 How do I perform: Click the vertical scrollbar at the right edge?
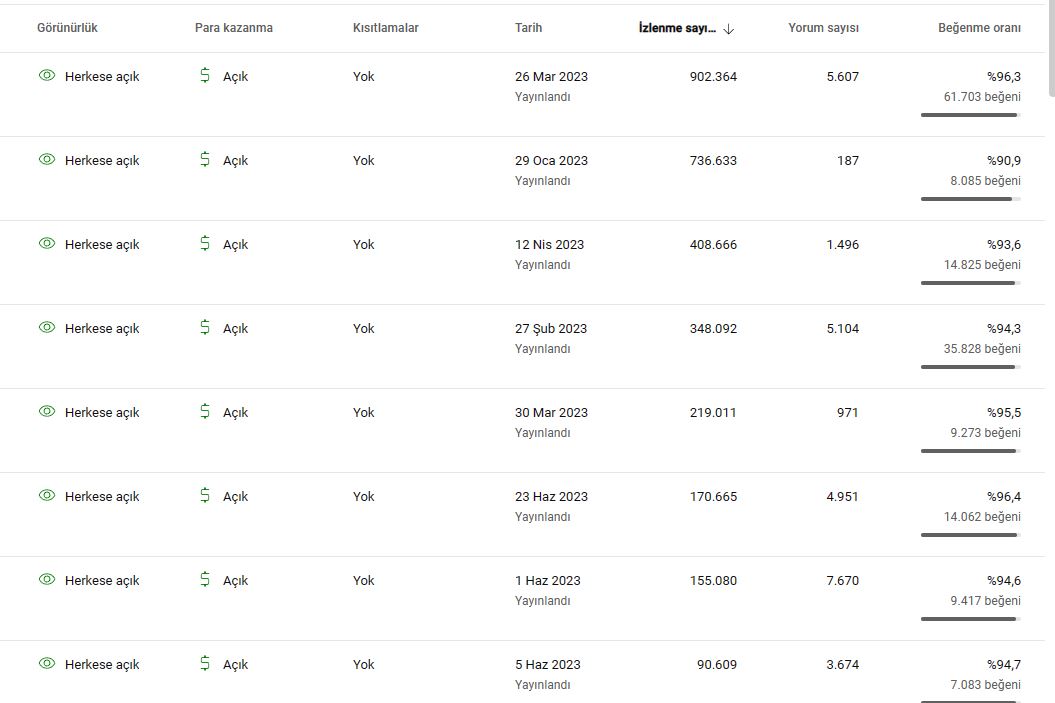(1052, 47)
